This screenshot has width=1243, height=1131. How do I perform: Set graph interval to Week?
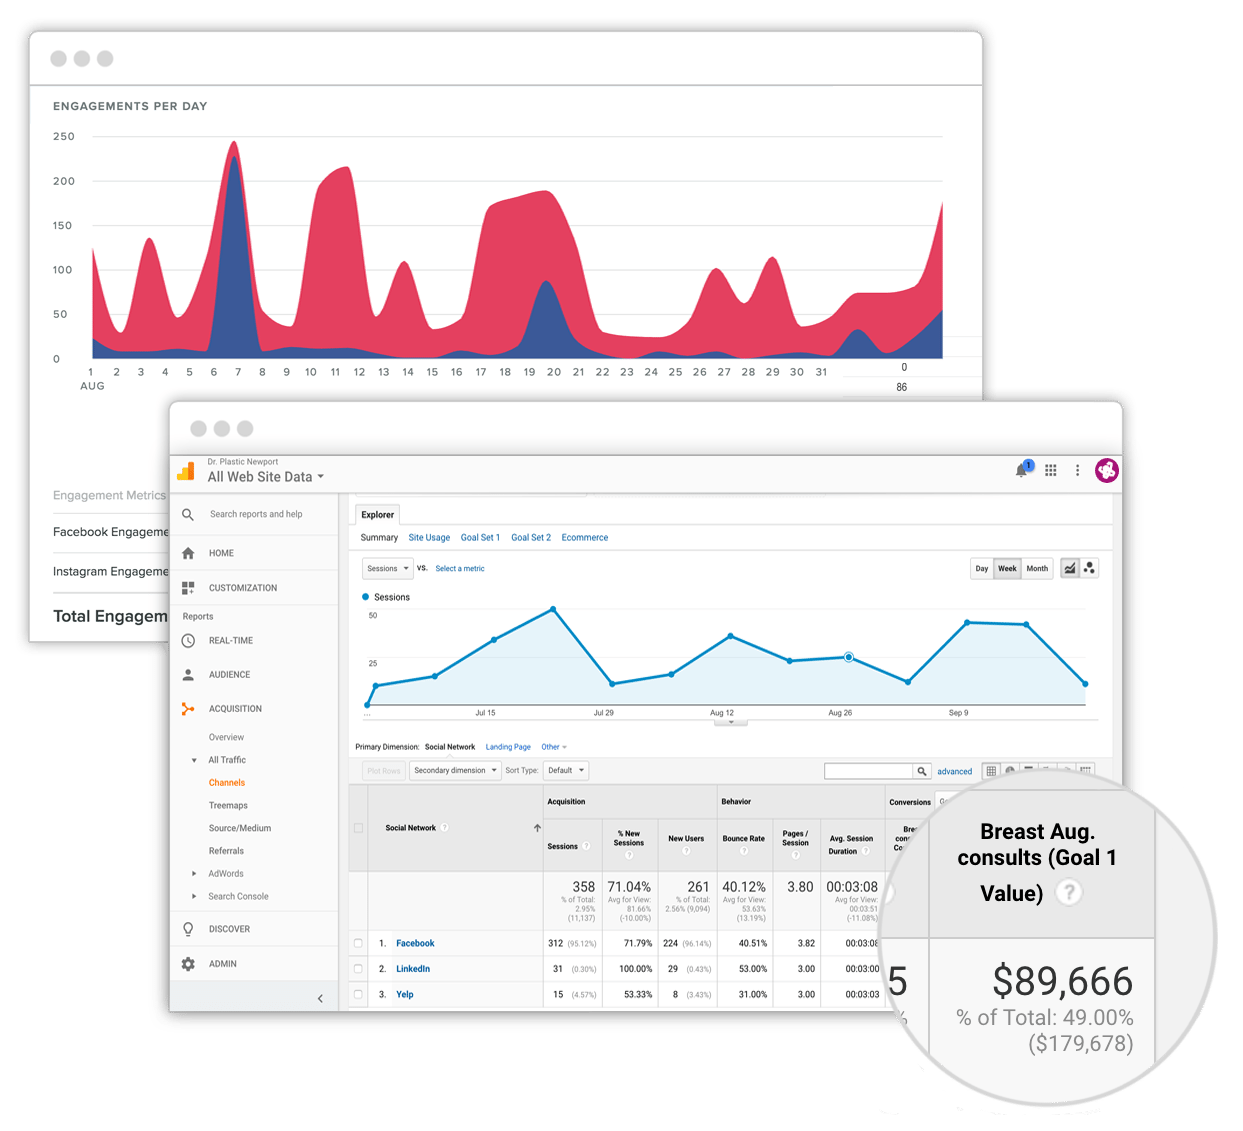coord(1007,568)
